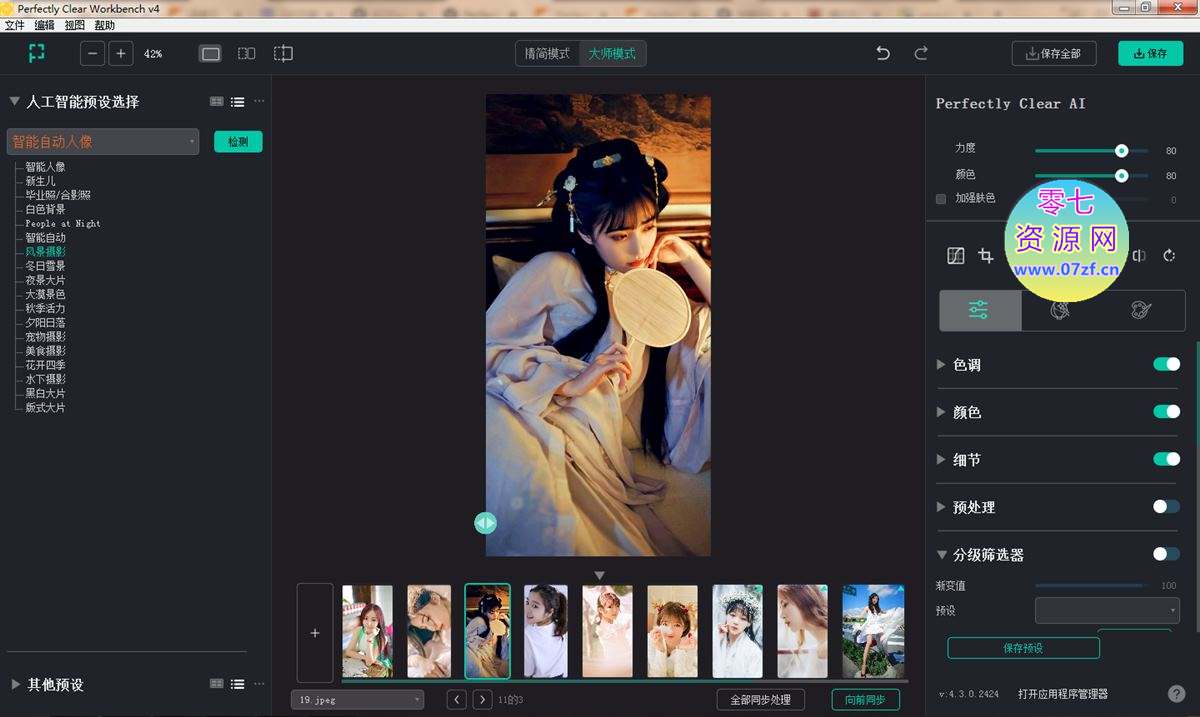
Task: Expand the 其他预设 section
Action: (x=16, y=684)
